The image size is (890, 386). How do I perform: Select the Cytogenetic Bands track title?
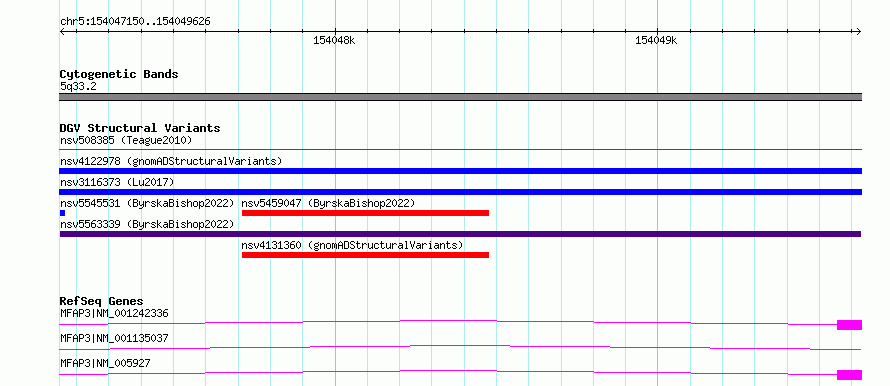point(119,74)
